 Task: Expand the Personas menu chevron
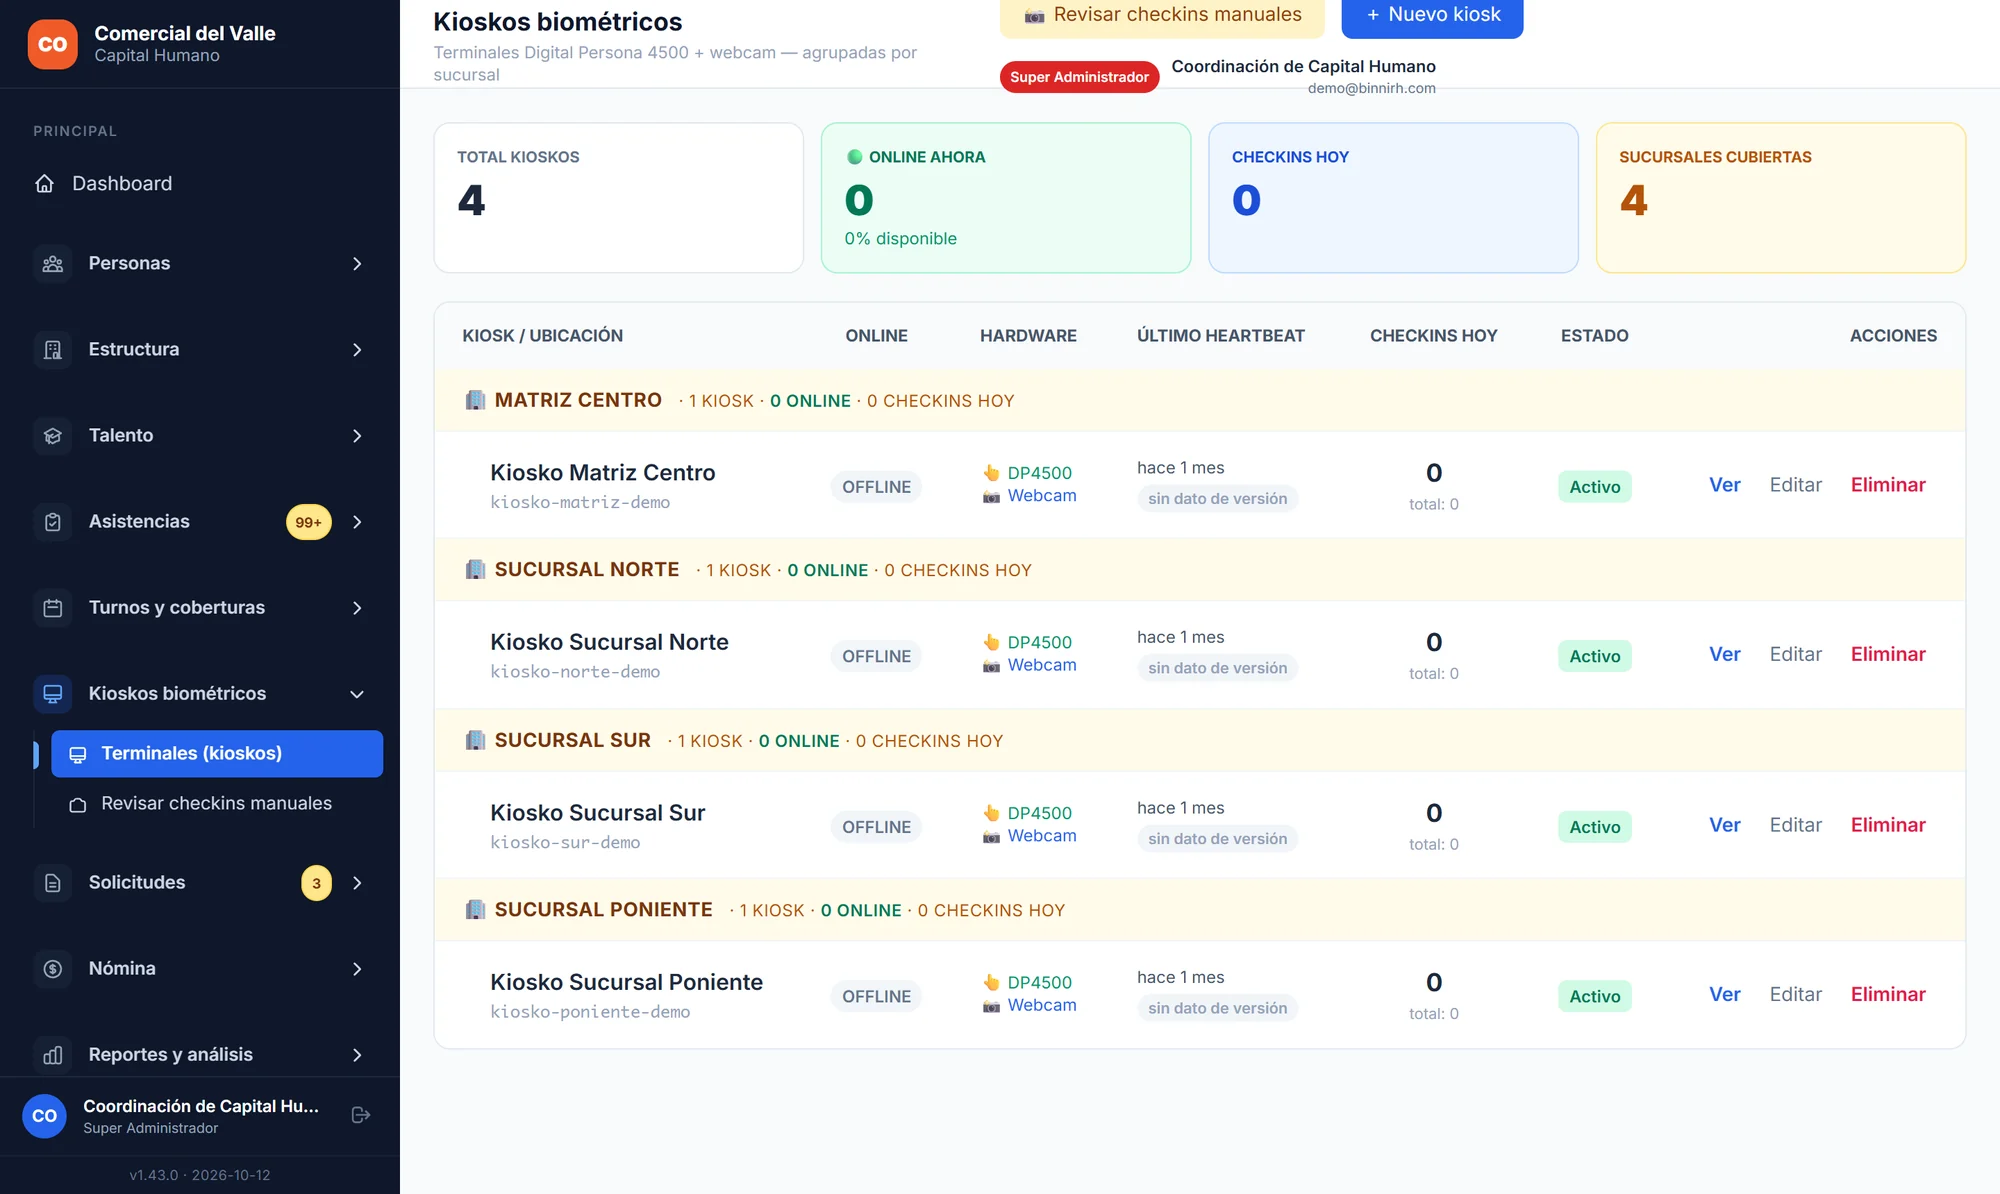tap(357, 263)
